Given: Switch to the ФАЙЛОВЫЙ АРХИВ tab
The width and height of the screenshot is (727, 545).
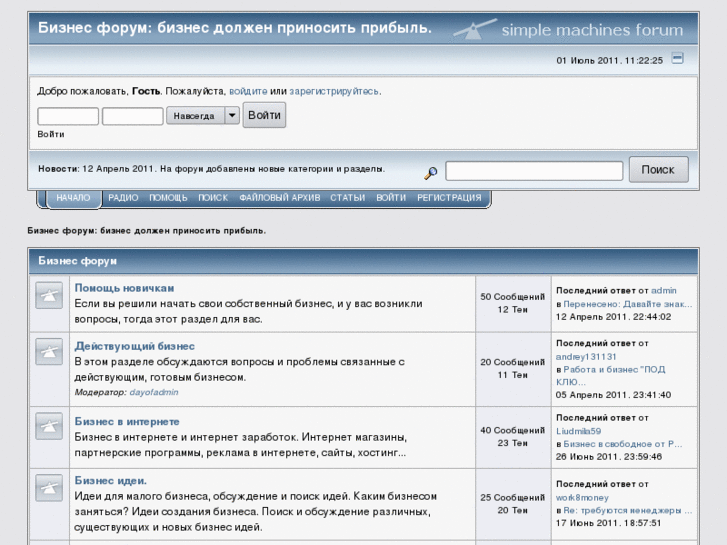Looking at the screenshot, I should [x=280, y=198].
